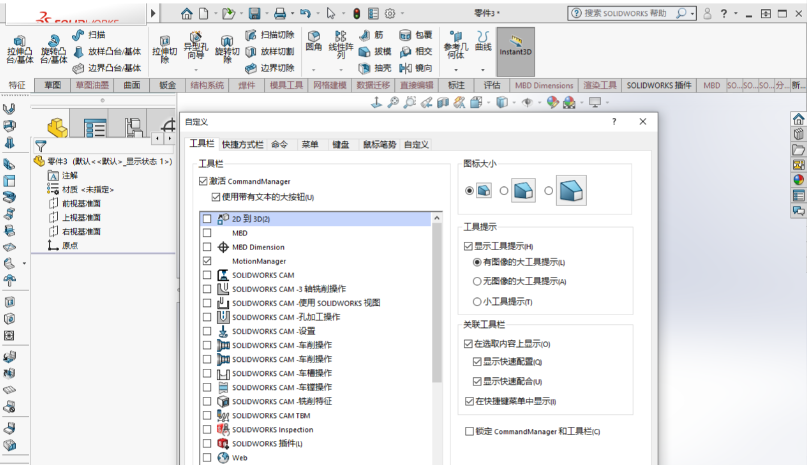Open the dropdown arrow next to undo icon
Screen dimensions: 807x465
(318, 13)
